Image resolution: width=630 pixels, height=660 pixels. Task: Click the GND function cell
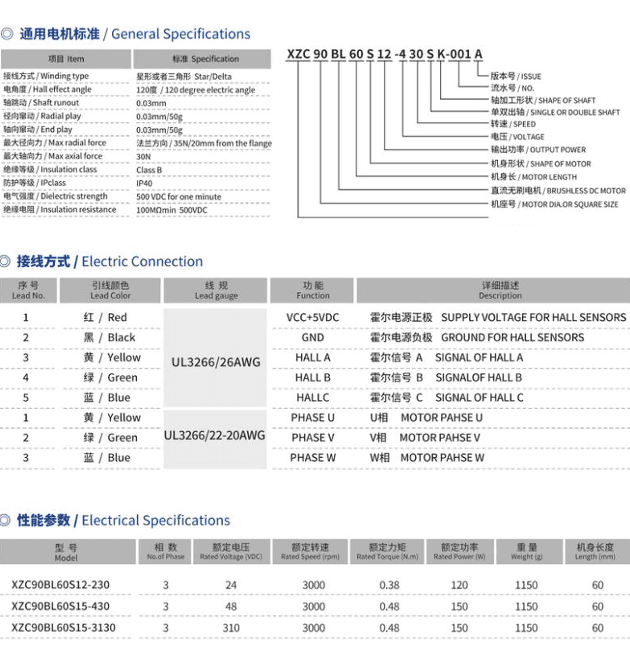[313, 338]
